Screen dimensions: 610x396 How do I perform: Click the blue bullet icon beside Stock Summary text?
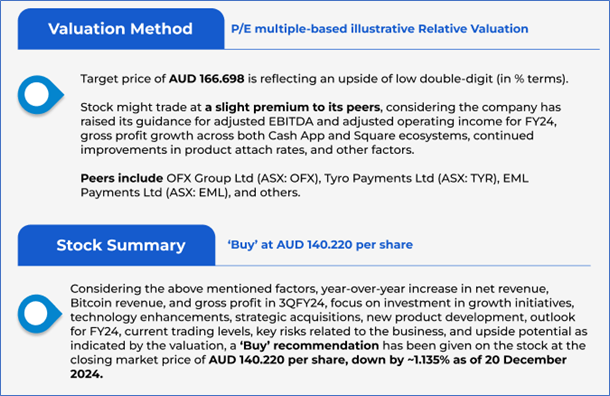click(x=40, y=314)
